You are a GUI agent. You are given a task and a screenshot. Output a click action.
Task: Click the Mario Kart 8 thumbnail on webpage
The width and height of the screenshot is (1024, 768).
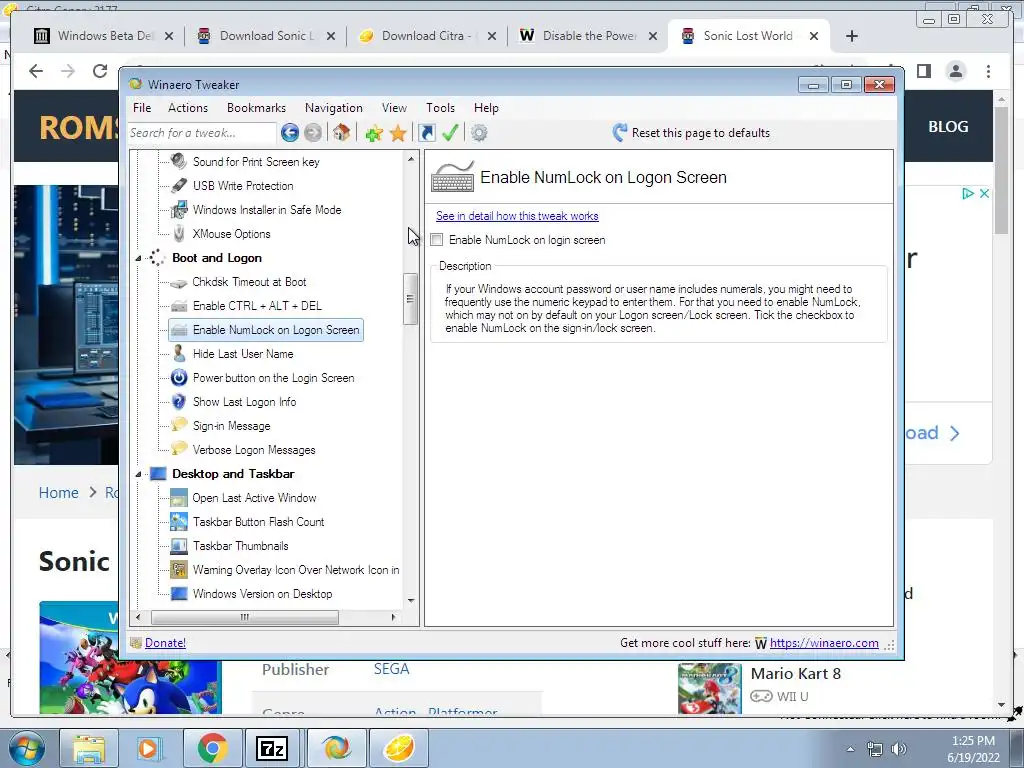[709, 689]
